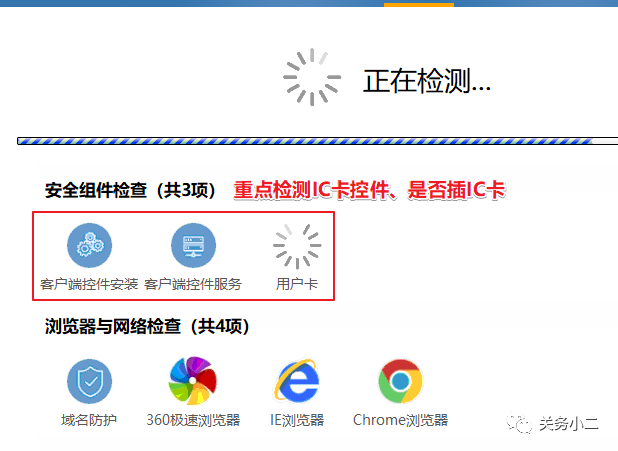Screen dimensions: 618x451
Task: Select the 客户端控件服务 server icon
Action: point(193,245)
